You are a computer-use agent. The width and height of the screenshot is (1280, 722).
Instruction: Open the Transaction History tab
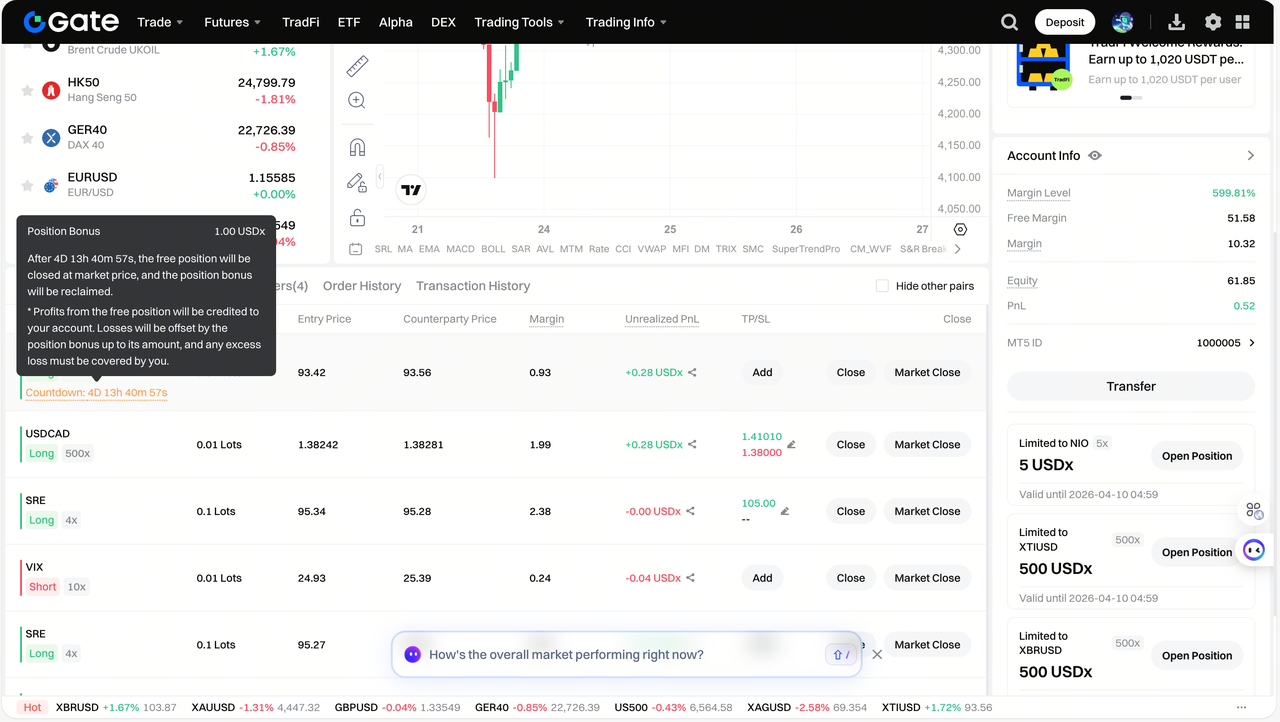point(473,286)
